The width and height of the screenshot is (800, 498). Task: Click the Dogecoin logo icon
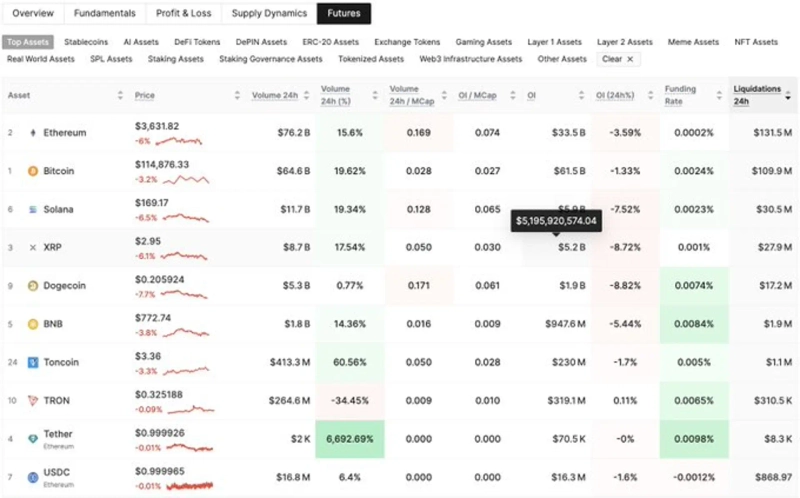[32, 286]
